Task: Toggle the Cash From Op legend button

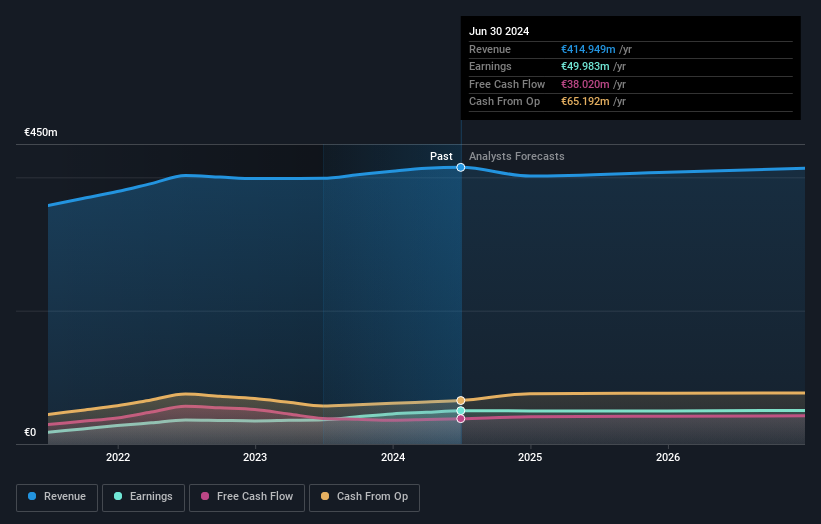Action: (364, 497)
